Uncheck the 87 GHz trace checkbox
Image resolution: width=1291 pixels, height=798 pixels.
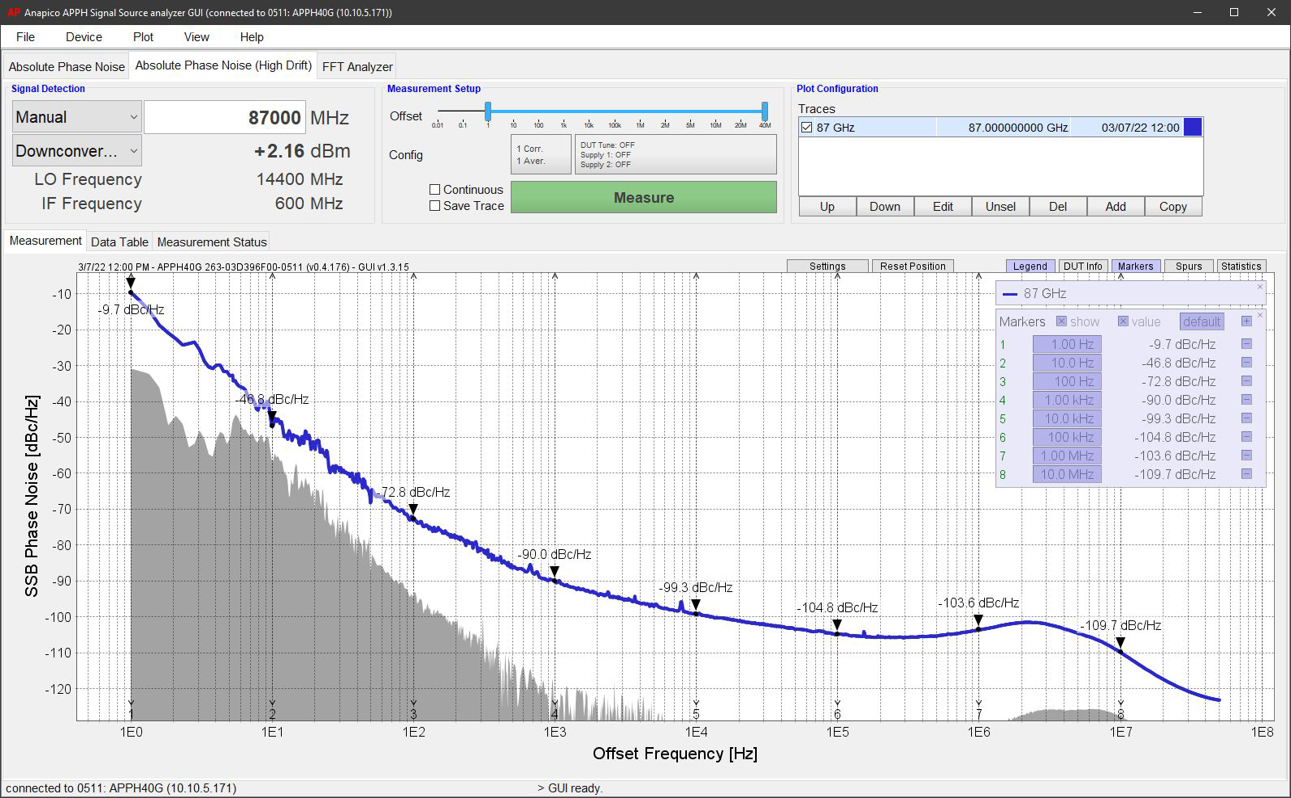806,127
